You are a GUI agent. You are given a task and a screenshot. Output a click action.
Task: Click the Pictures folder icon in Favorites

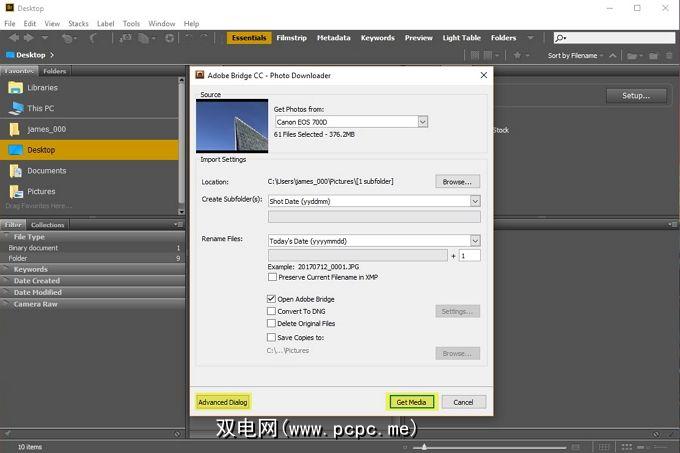point(16,191)
